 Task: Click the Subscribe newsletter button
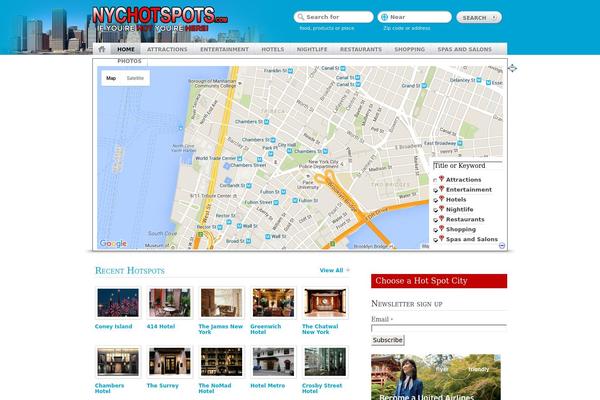pyautogui.click(x=388, y=340)
